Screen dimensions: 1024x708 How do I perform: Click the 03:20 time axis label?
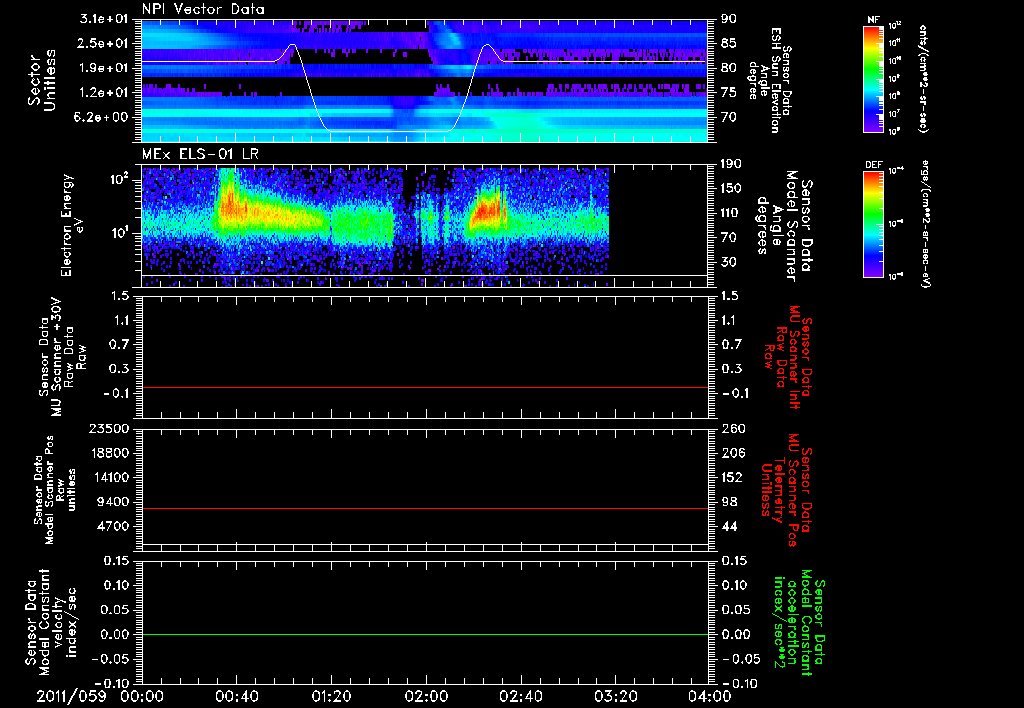(x=615, y=696)
